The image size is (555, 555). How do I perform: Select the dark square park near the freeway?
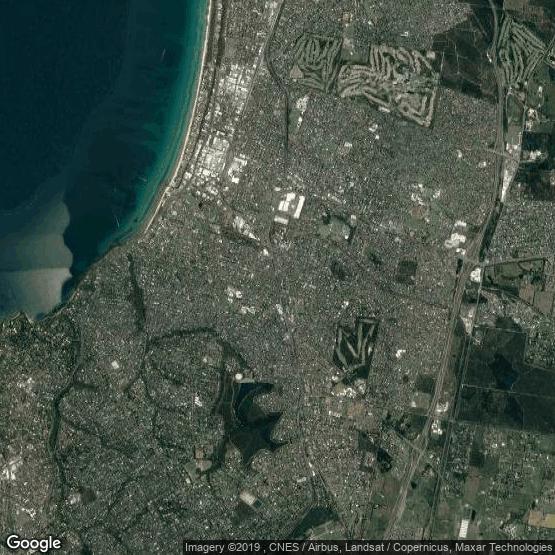point(407,270)
